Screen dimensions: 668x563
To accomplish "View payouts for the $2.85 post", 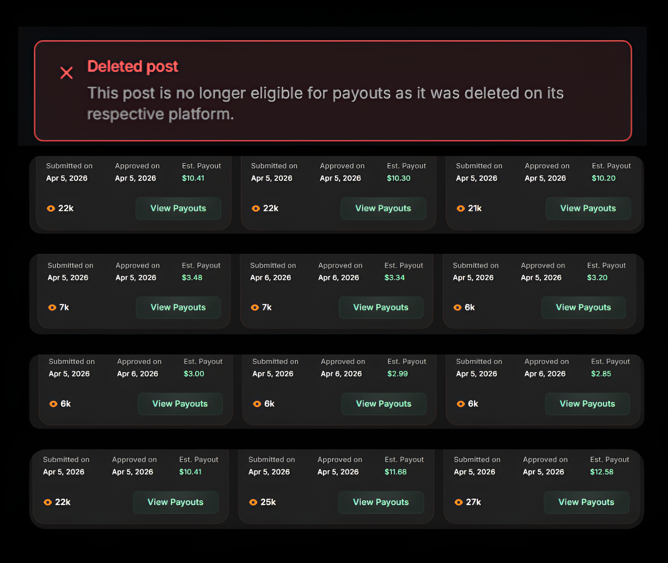I will pos(587,404).
